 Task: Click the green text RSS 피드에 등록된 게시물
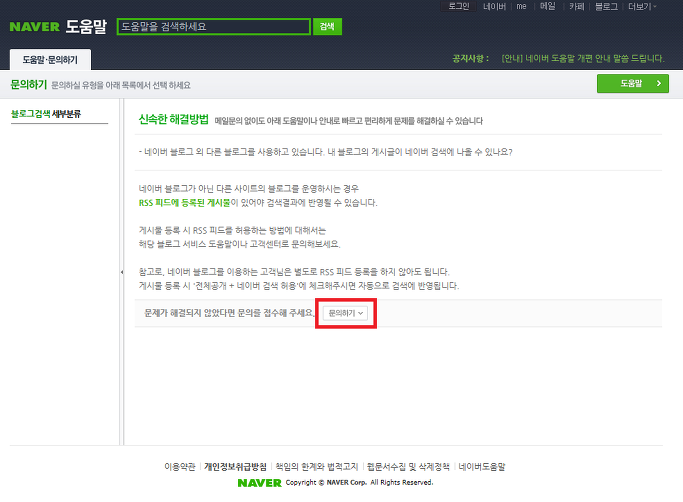(x=184, y=203)
